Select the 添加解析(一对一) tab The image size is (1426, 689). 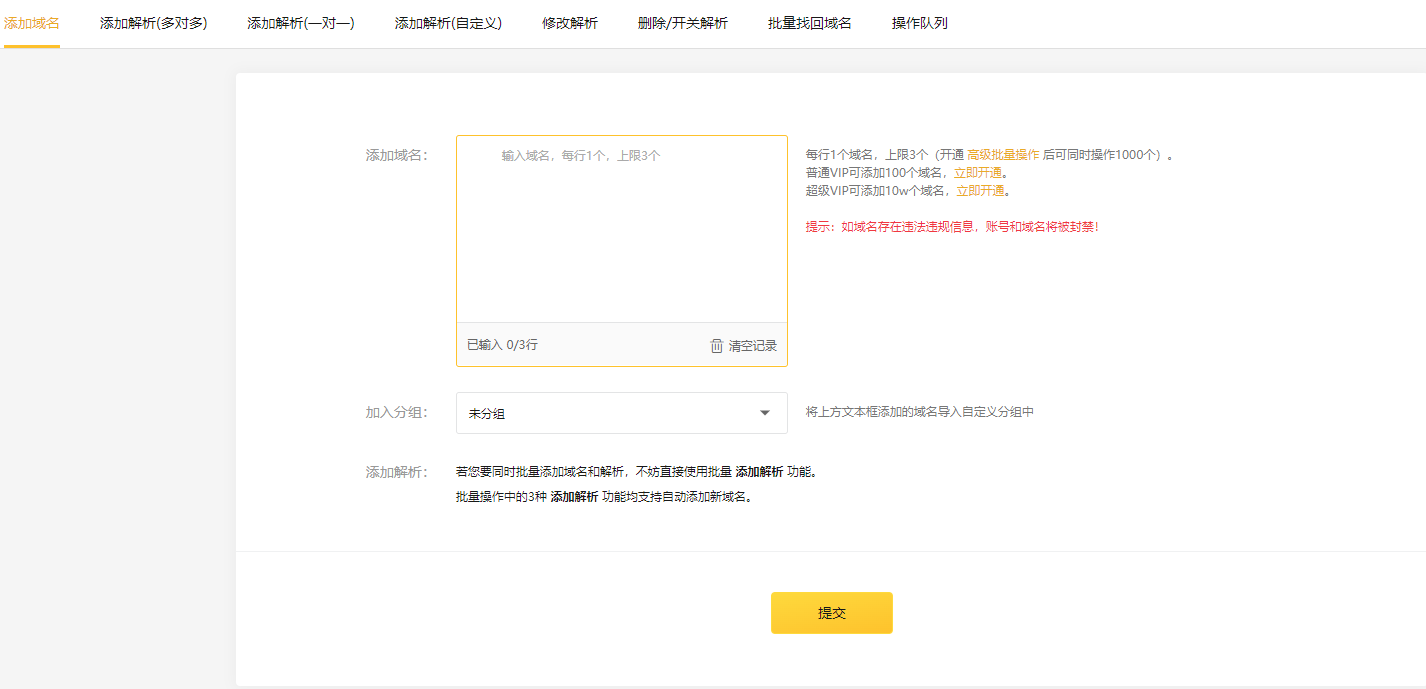point(301,23)
